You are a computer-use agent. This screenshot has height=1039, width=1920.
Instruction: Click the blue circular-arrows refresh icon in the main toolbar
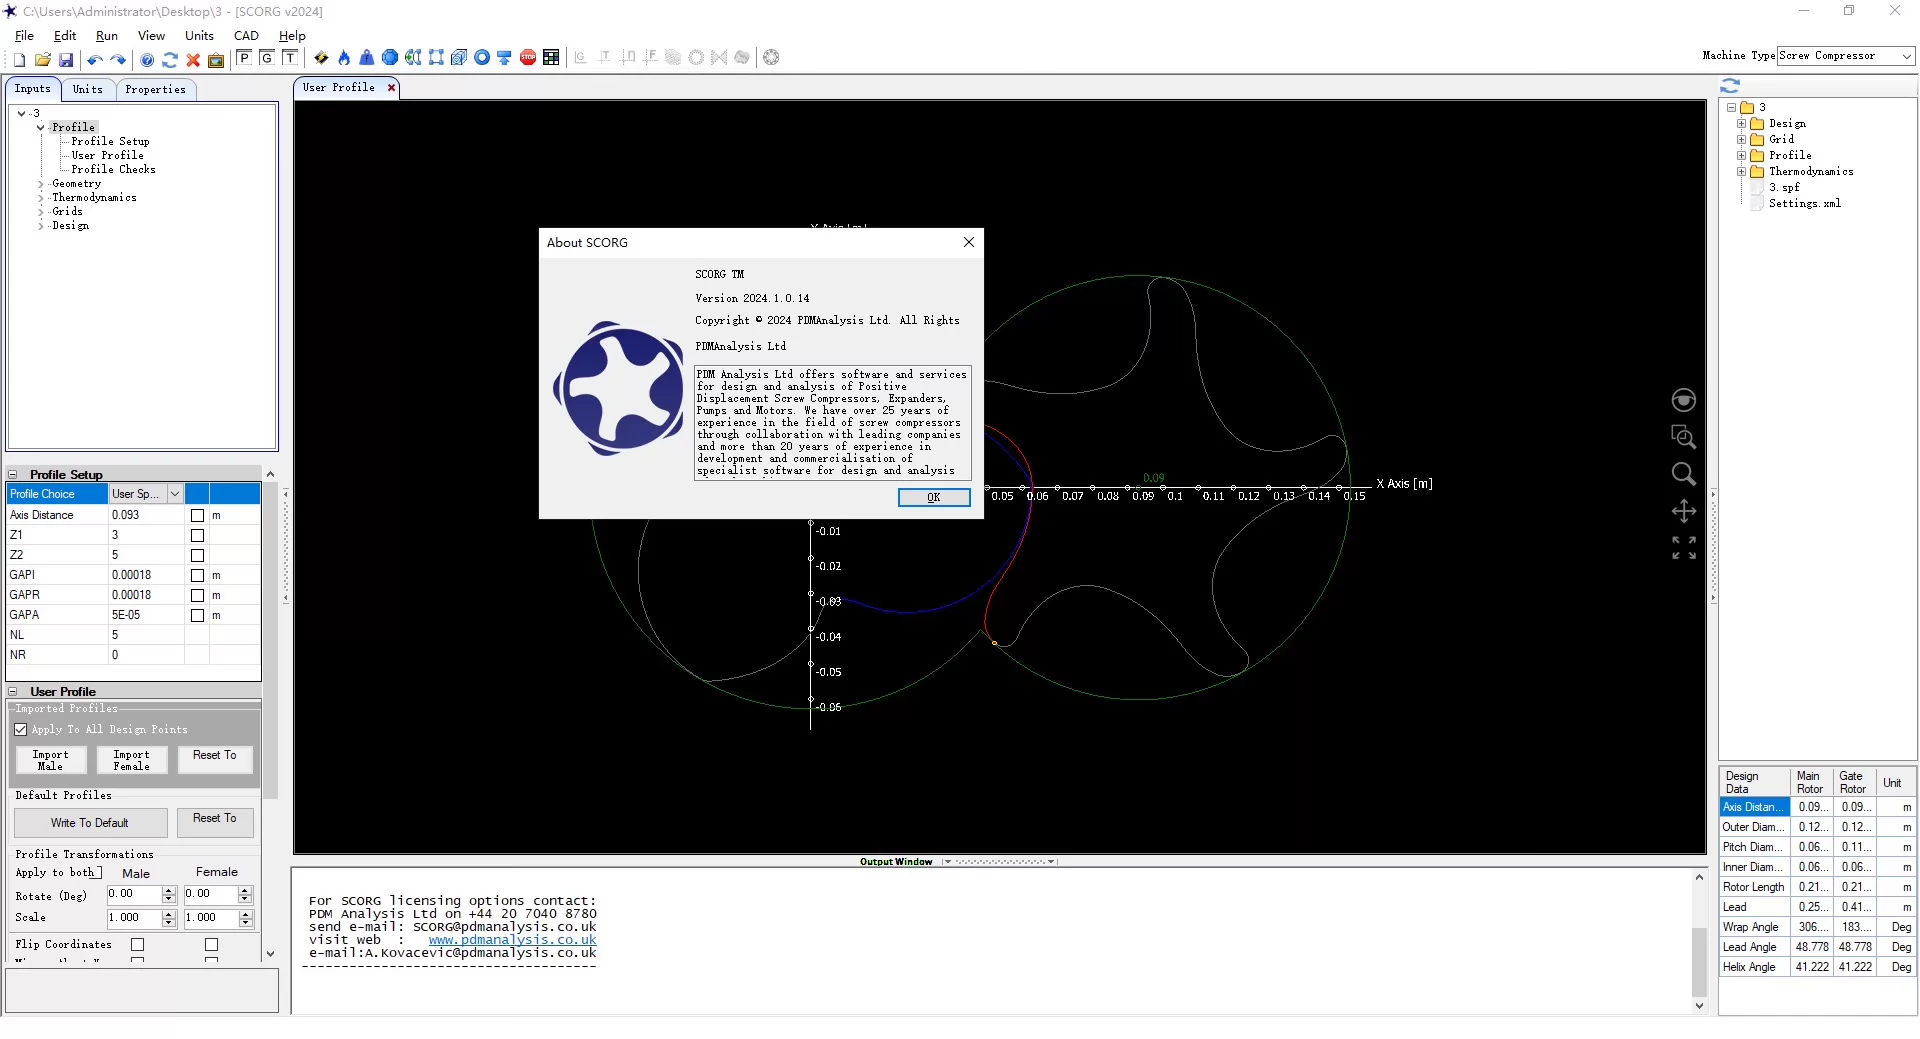click(170, 60)
